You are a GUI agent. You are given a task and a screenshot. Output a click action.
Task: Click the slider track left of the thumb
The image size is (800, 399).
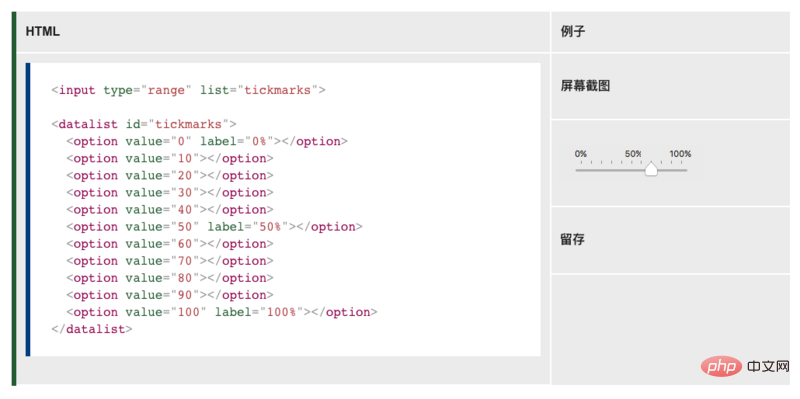[610, 170]
